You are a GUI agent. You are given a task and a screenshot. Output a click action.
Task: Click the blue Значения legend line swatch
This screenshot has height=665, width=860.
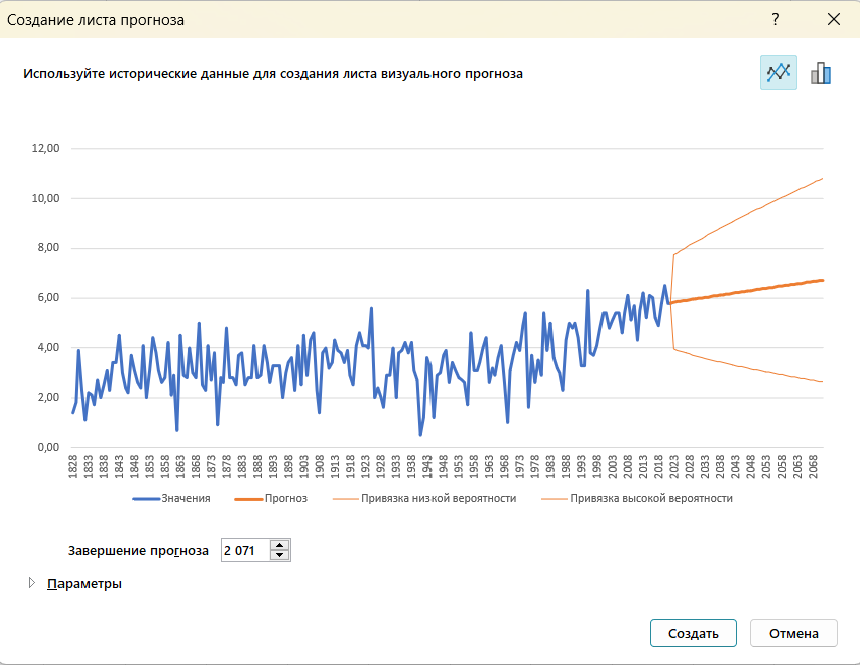(146, 499)
